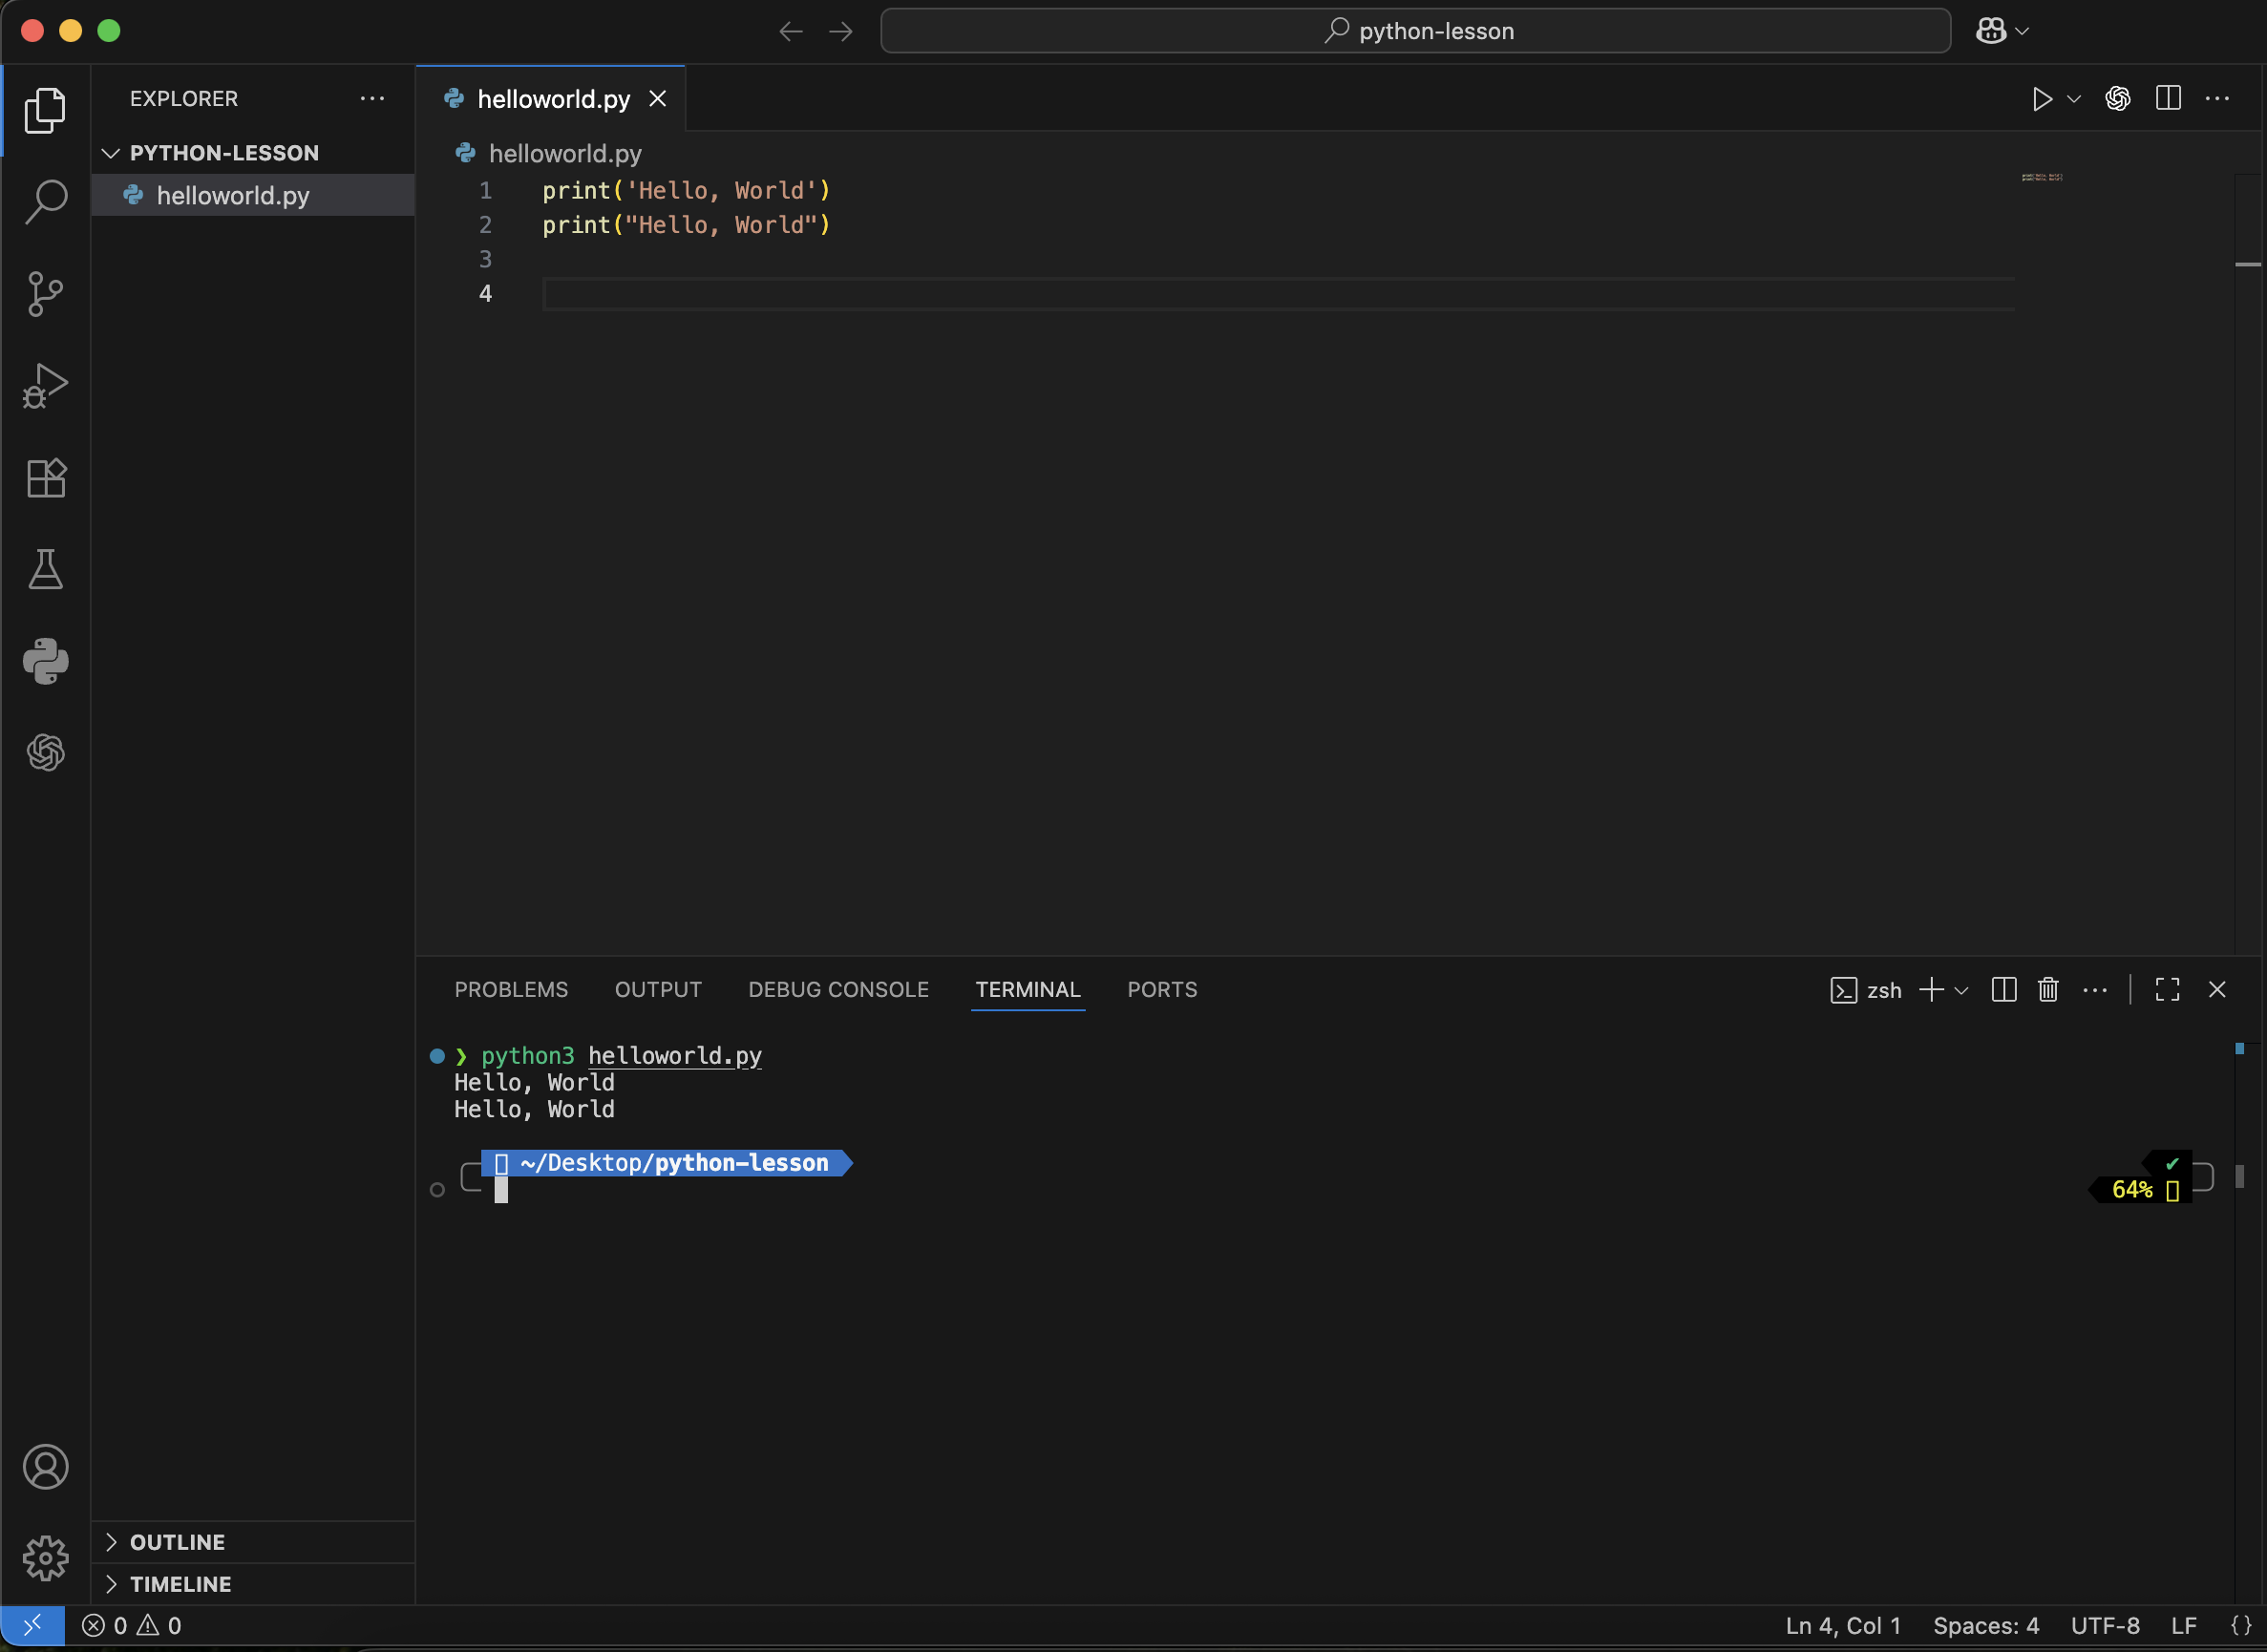The image size is (2267, 1652).
Task: Click the language mode braces icon
Action: (2241, 1625)
